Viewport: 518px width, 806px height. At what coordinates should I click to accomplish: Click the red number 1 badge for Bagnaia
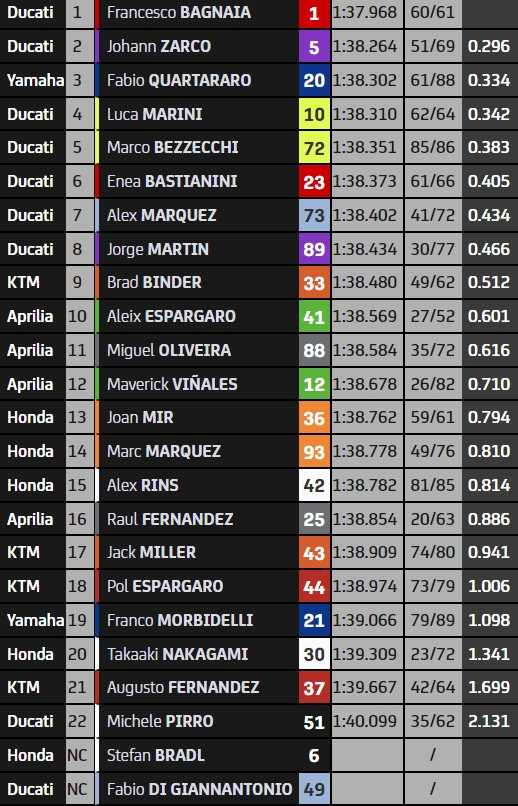(x=314, y=13)
